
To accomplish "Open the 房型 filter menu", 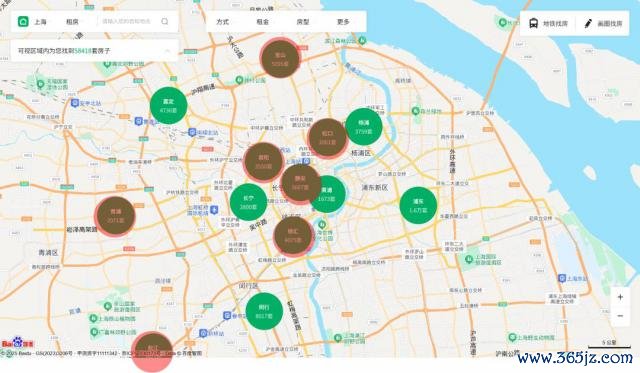I will [x=303, y=22].
